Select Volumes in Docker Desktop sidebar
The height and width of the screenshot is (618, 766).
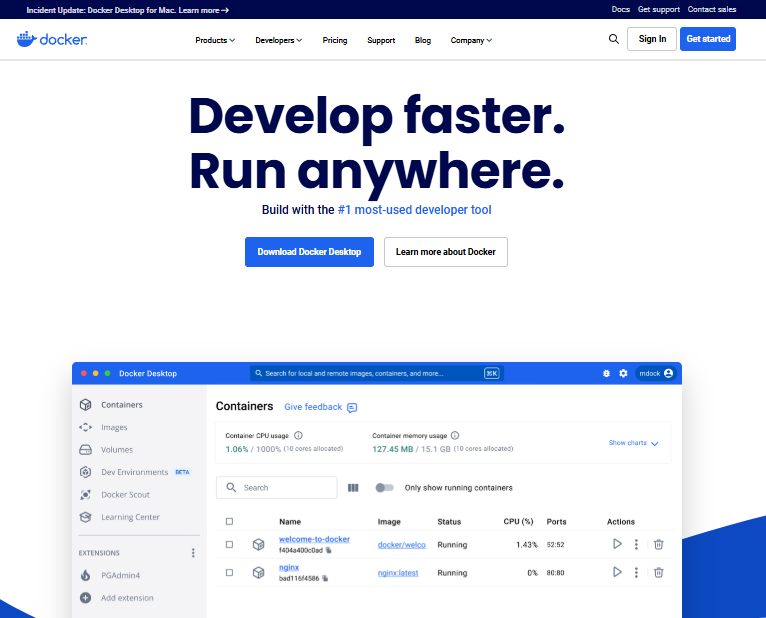[x=117, y=449]
